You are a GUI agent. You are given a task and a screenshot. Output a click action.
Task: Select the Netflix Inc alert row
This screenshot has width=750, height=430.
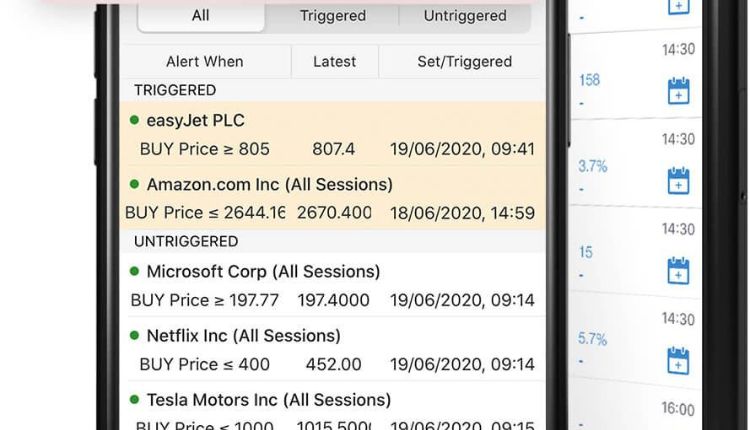tap(332, 349)
